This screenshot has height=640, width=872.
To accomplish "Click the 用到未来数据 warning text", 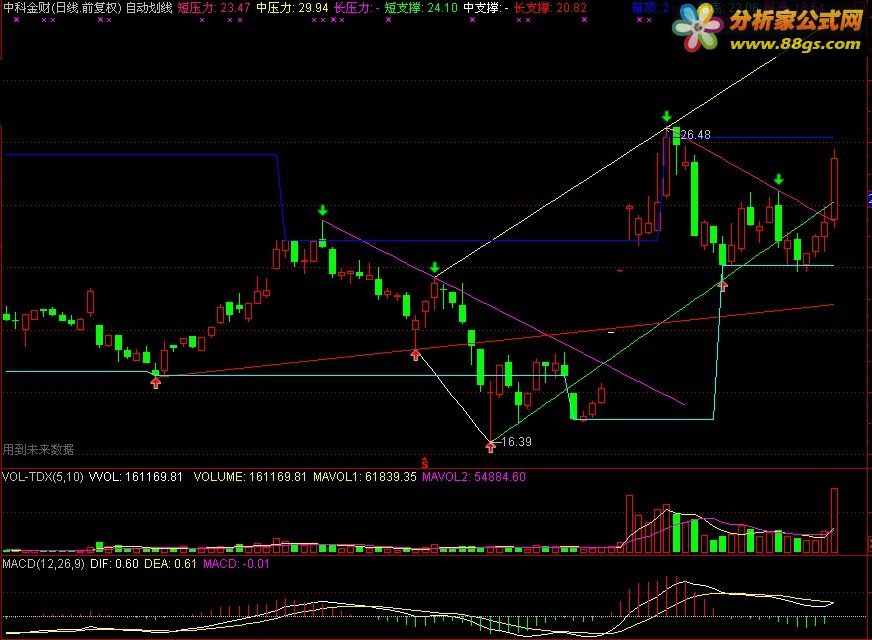I will [38, 449].
